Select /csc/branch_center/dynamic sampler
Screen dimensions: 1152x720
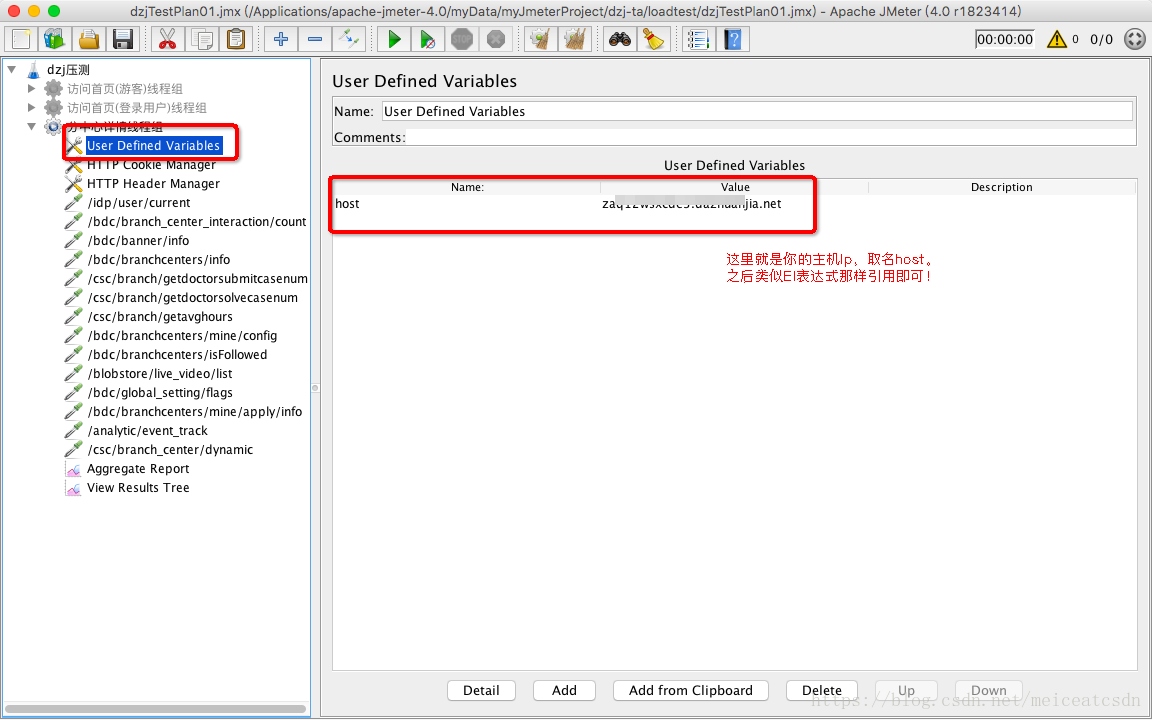[x=170, y=450]
